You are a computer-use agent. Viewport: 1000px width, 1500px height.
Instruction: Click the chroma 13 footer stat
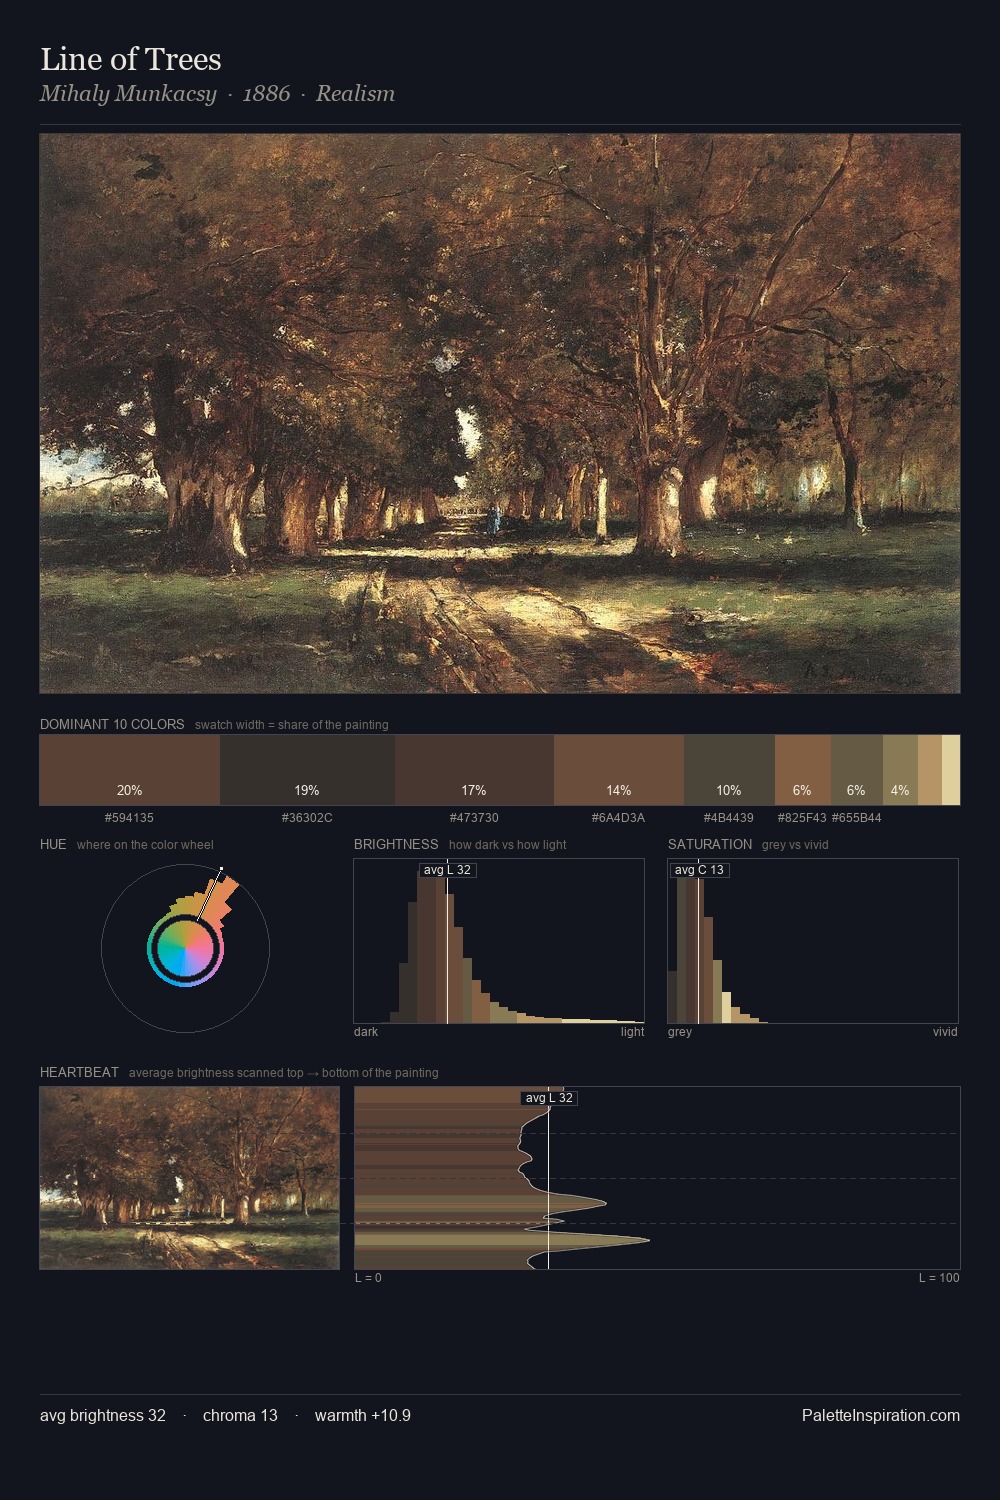[240, 1416]
